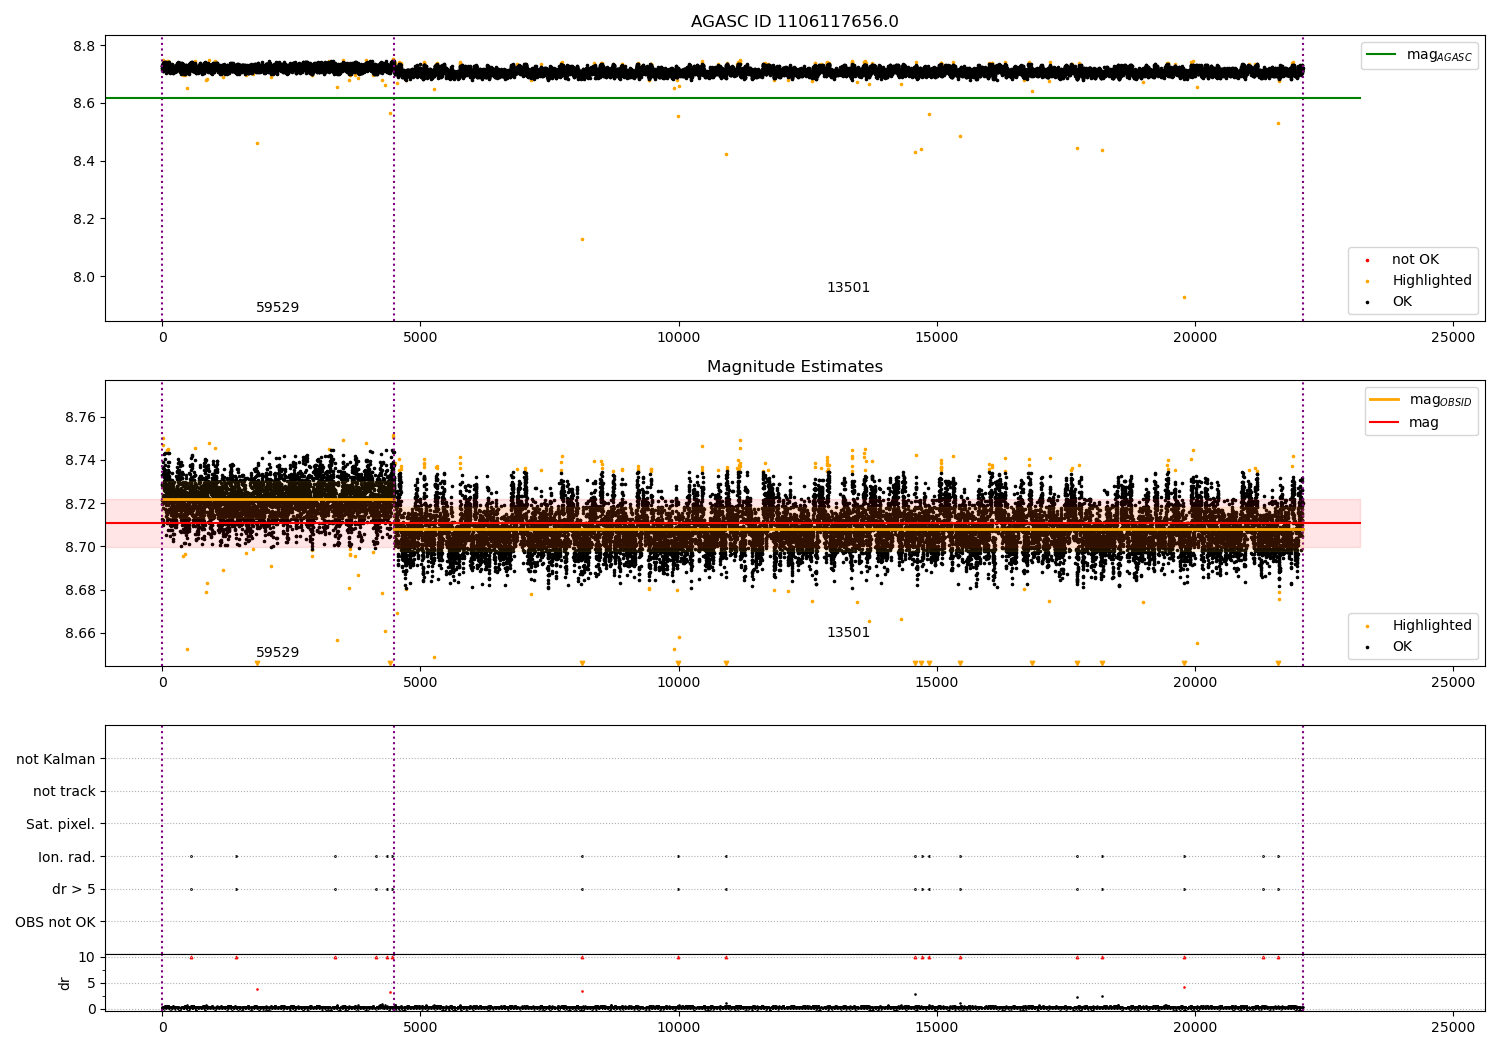Click the obsid label '59529' in the top plot
1500x1050 pixels.
click(x=278, y=308)
